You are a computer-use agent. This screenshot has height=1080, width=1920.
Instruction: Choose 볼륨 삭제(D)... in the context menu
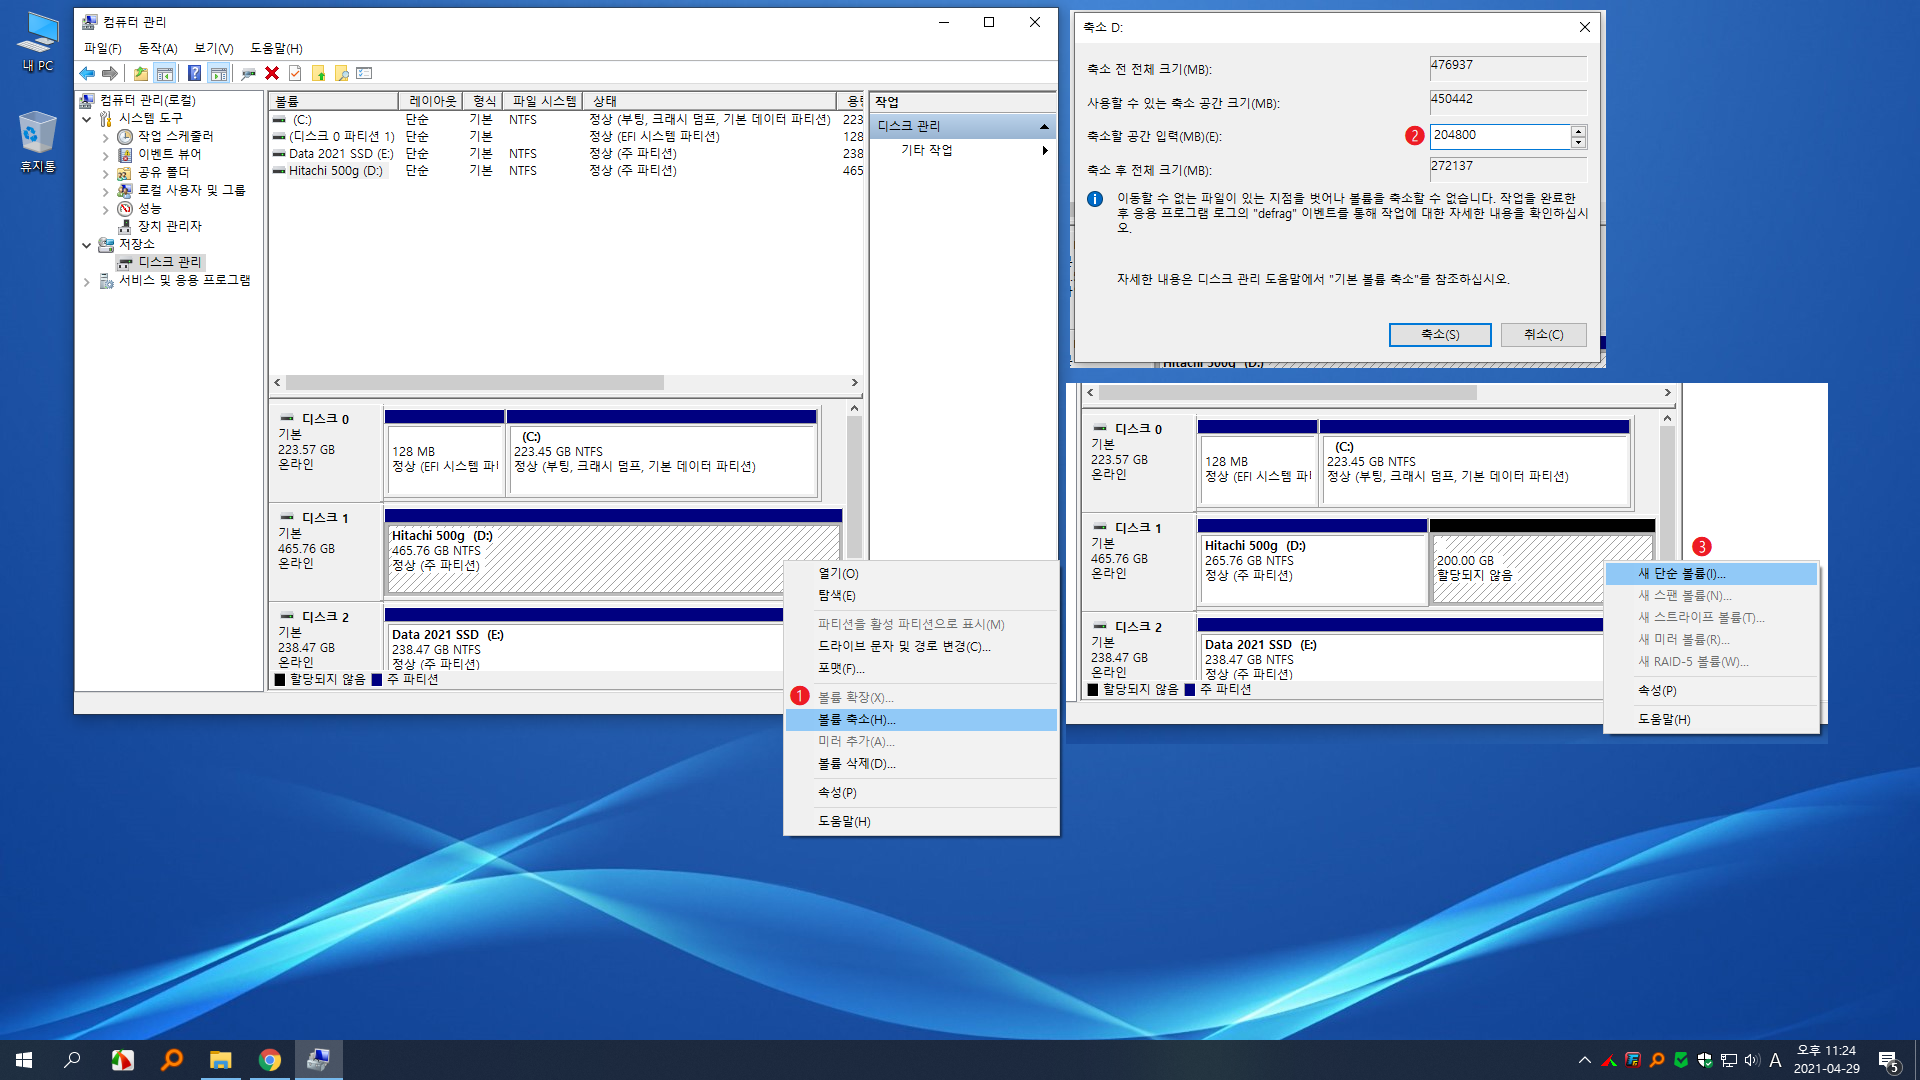(x=921, y=764)
